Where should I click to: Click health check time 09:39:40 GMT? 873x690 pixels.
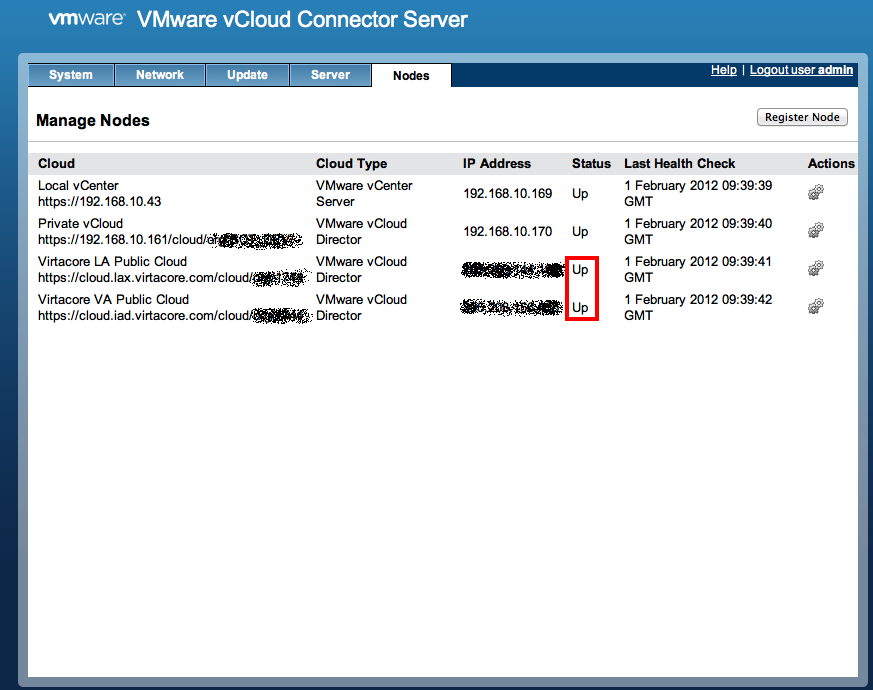(698, 231)
